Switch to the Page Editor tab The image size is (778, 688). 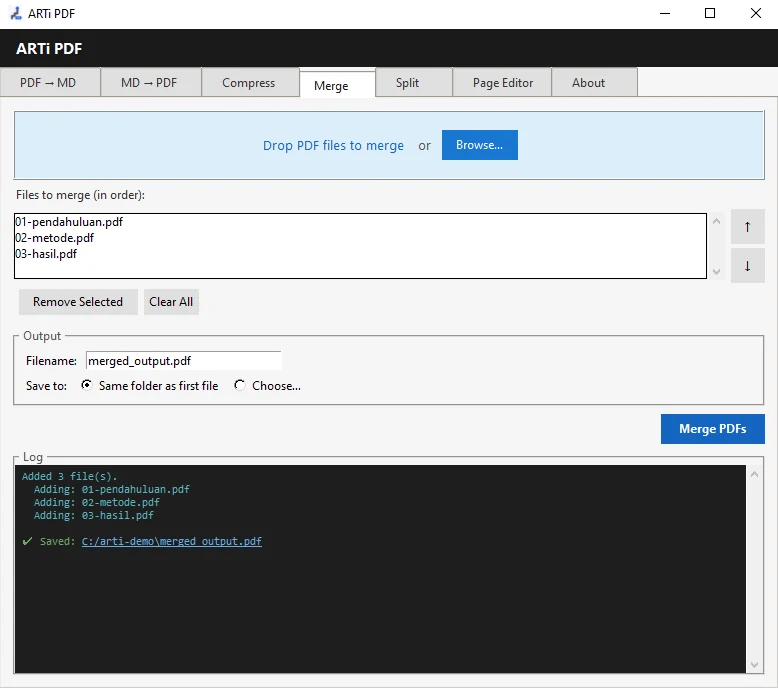click(x=502, y=82)
